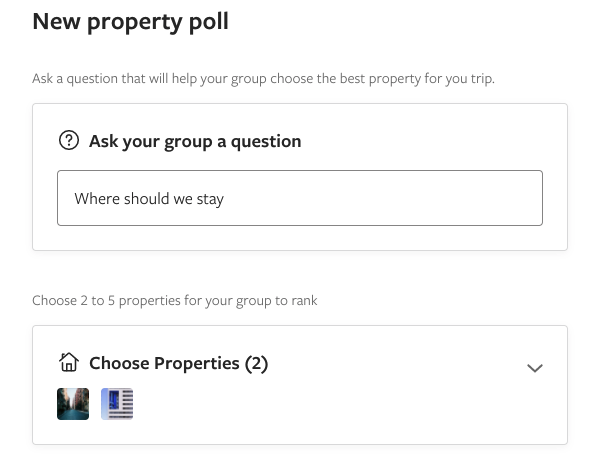Select the blue building property thumbnail
Viewport: 600px width, 474px height.
[117, 404]
